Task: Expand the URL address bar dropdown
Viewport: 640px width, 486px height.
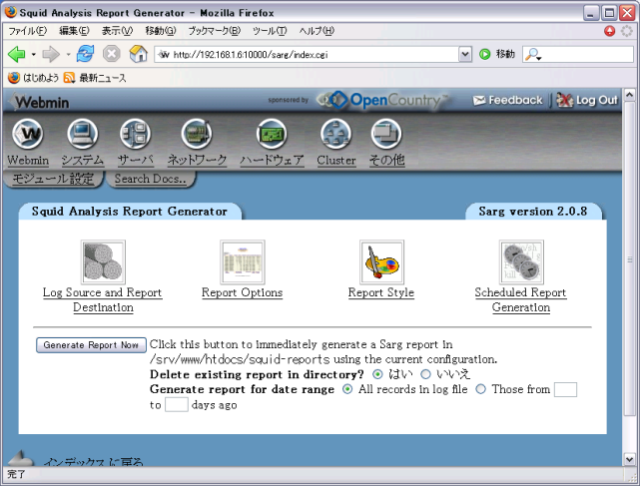Action: (x=464, y=54)
